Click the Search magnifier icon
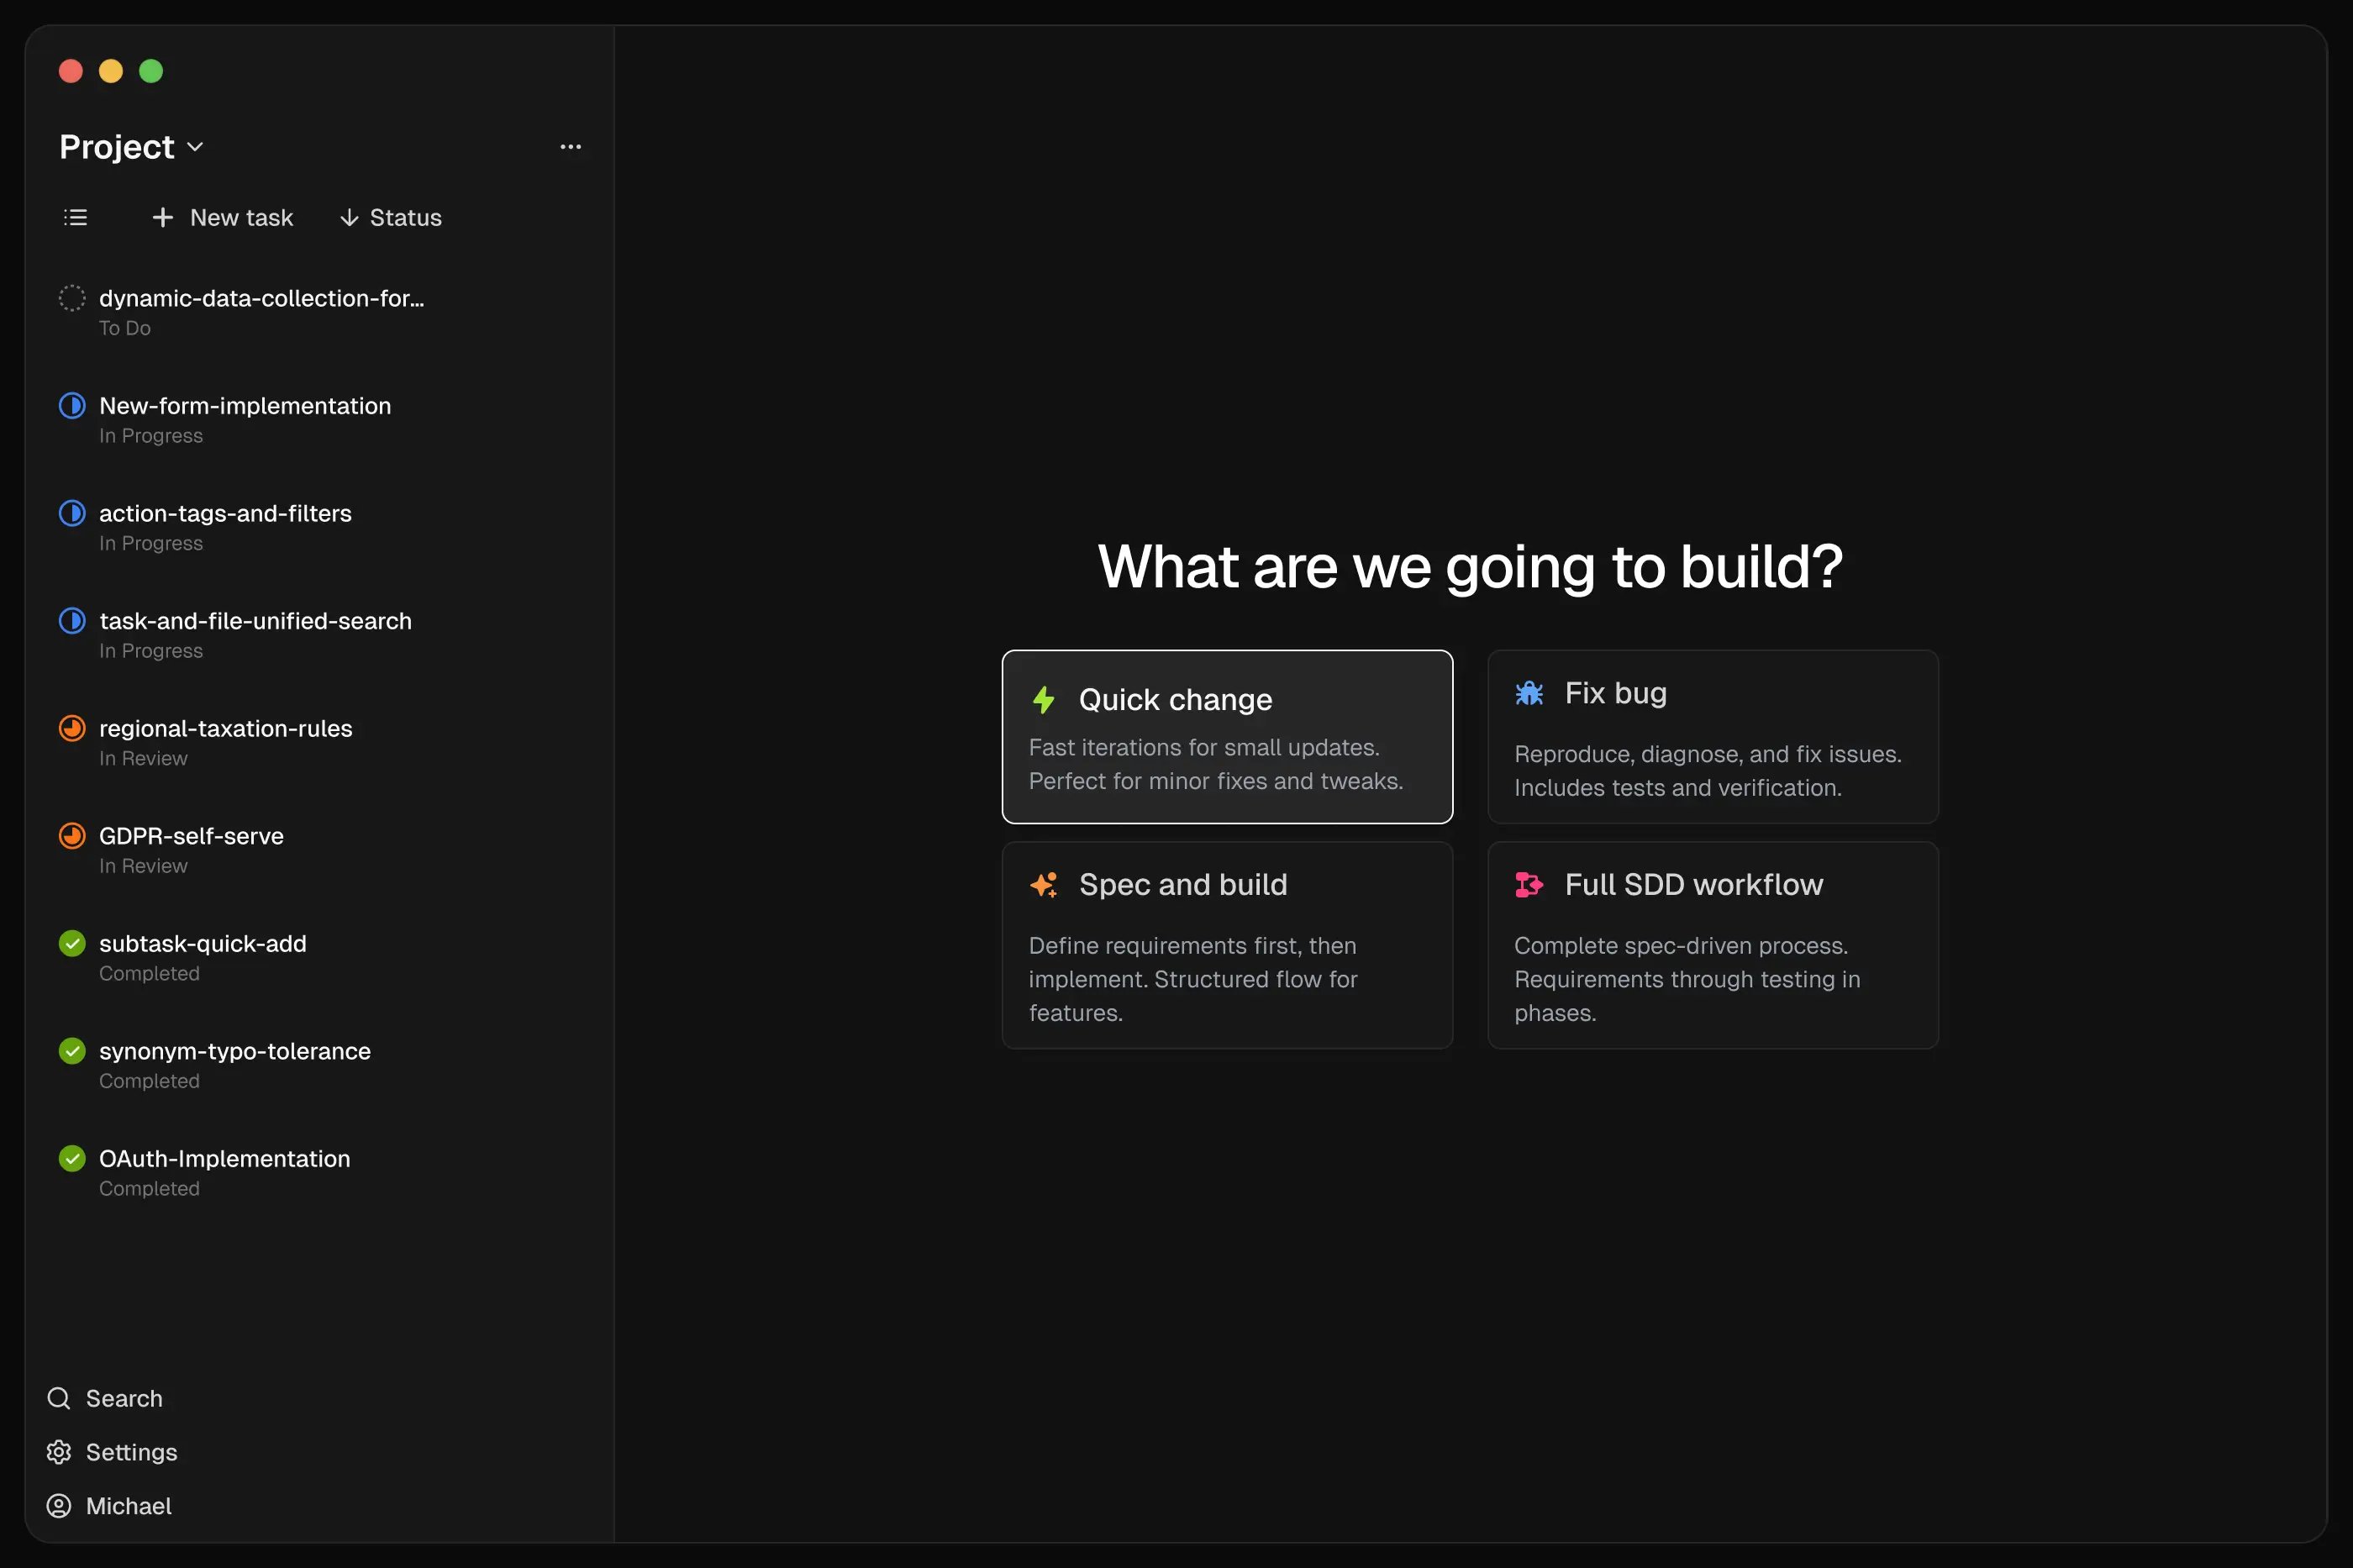This screenshot has height=1568, width=2353. click(x=59, y=1398)
